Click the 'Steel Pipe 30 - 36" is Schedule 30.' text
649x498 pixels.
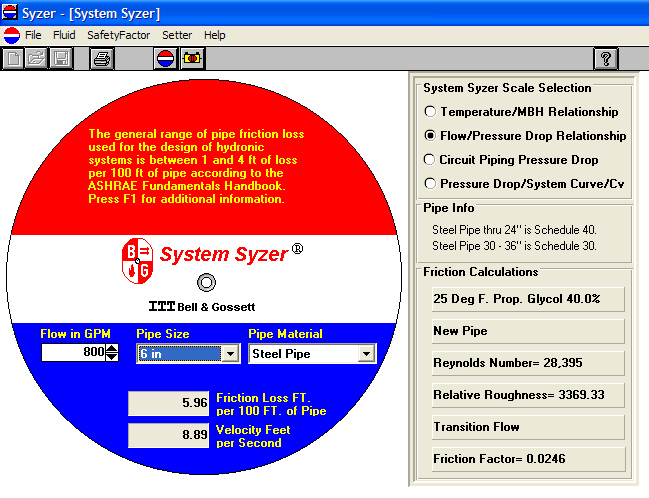coord(514,246)
